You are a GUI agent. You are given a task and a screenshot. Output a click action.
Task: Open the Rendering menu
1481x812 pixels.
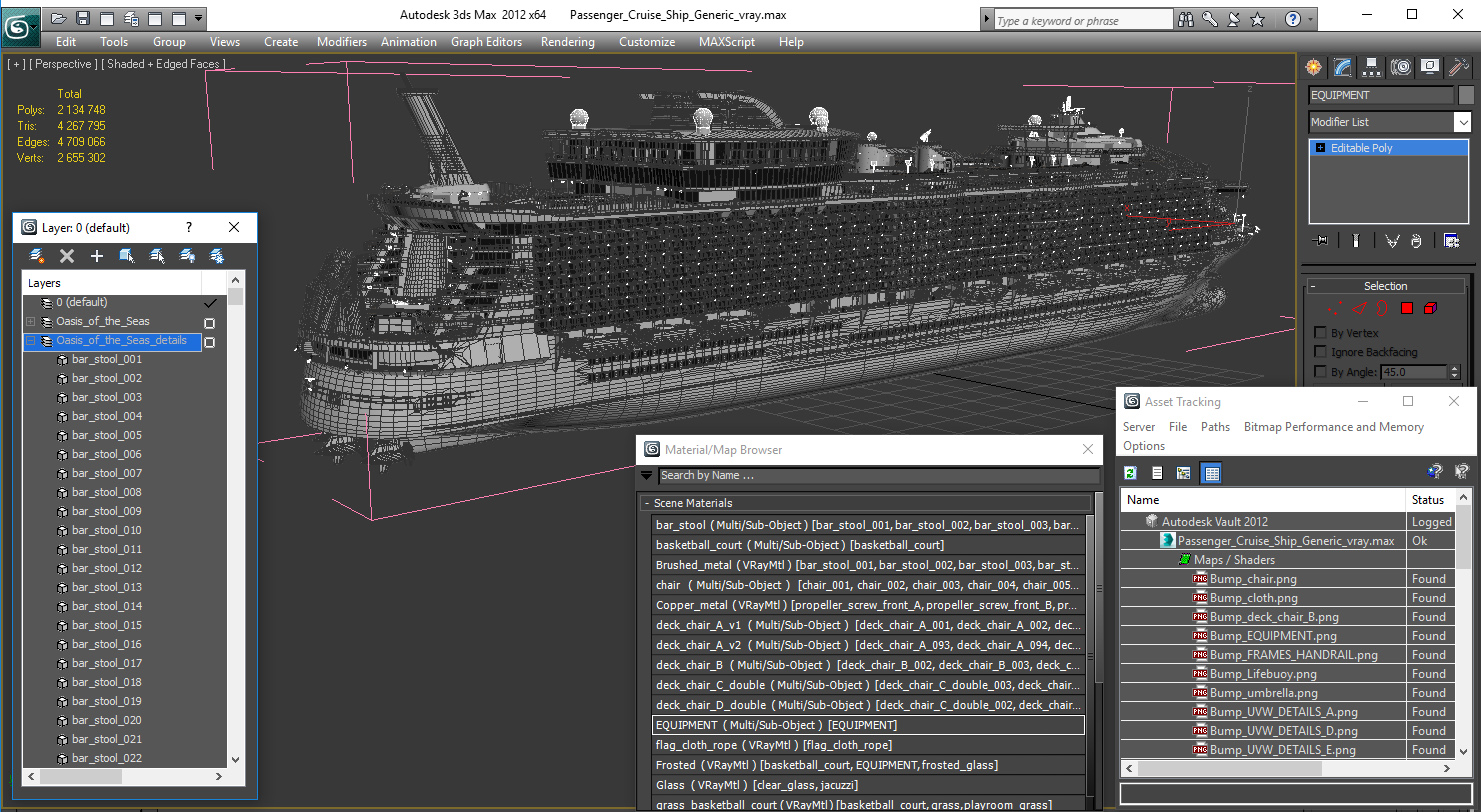click(x=567, y=42)
